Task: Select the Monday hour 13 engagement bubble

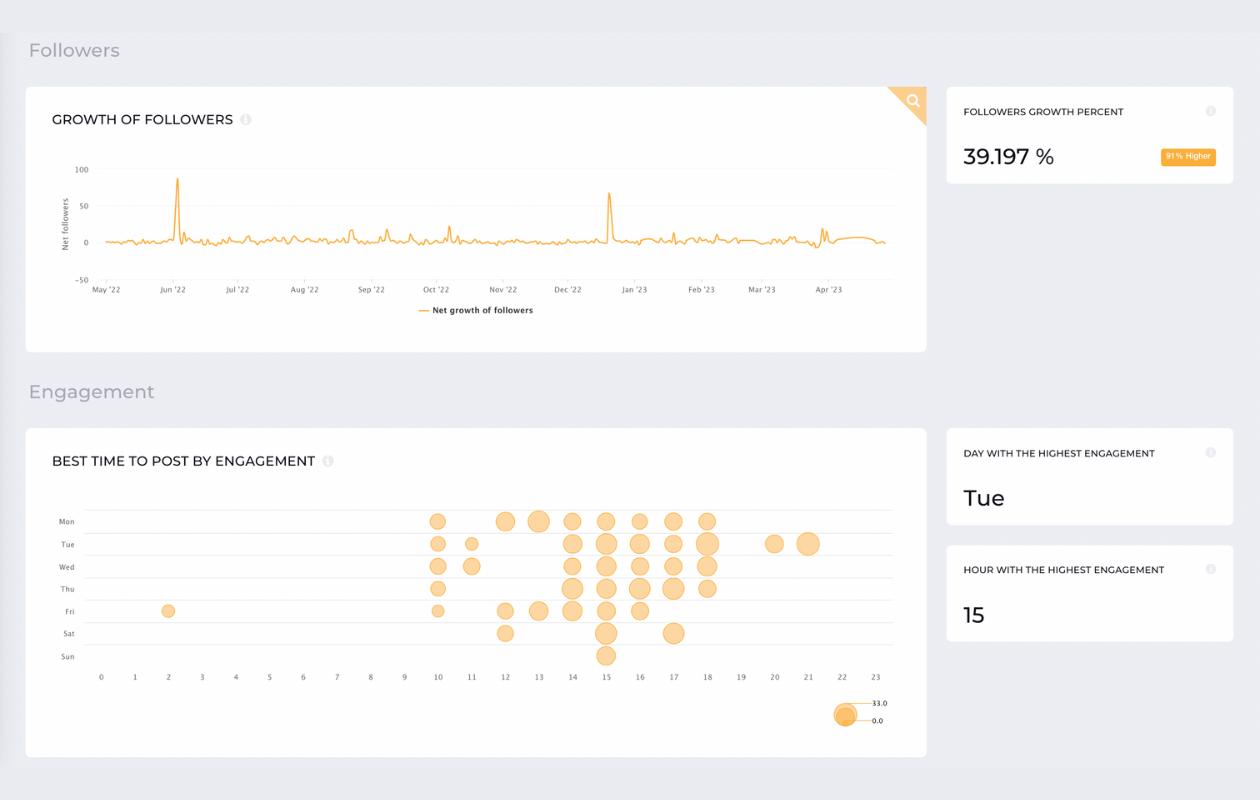Action: click(539, 521)
